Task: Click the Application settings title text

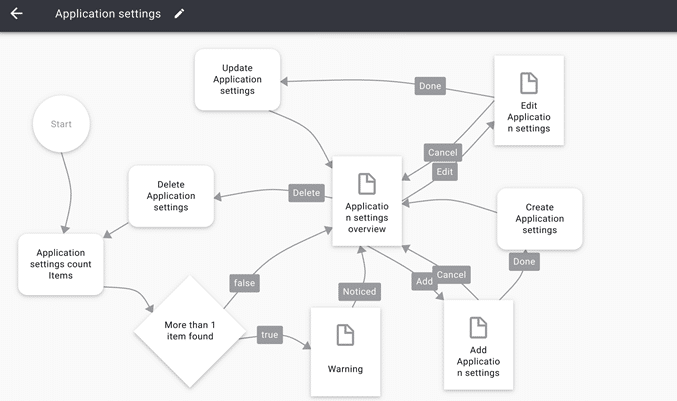Action: (108, 14)
